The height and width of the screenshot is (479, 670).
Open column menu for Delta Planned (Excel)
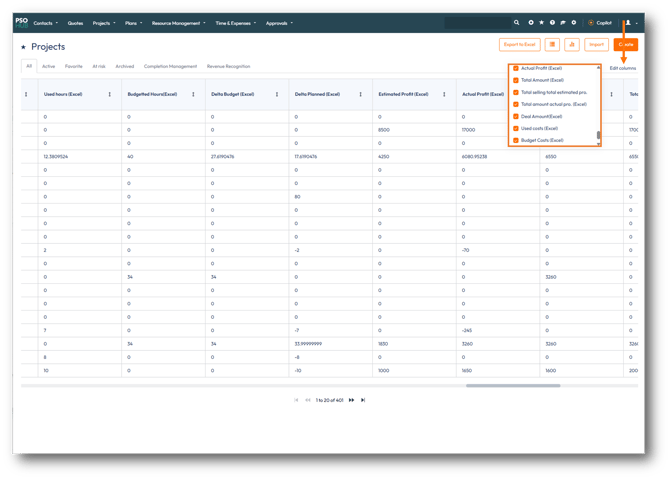click(361, 94)
